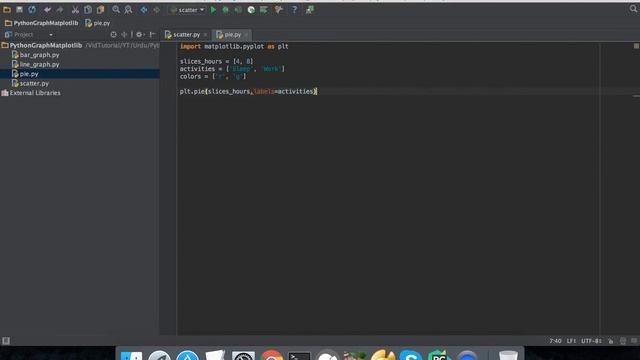Click the Run with Coverage icon
The width and height of the screenshot is (640, 360).
coord(238,10)
